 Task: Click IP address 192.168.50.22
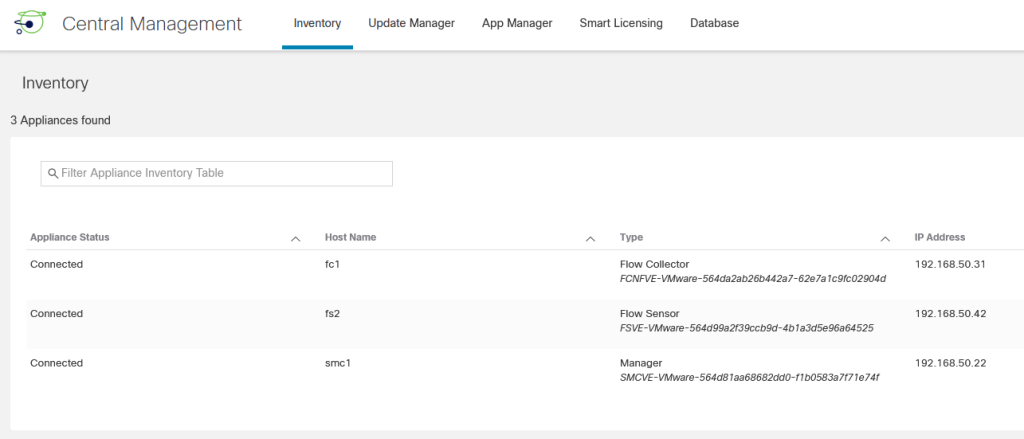tap(950, 363)
